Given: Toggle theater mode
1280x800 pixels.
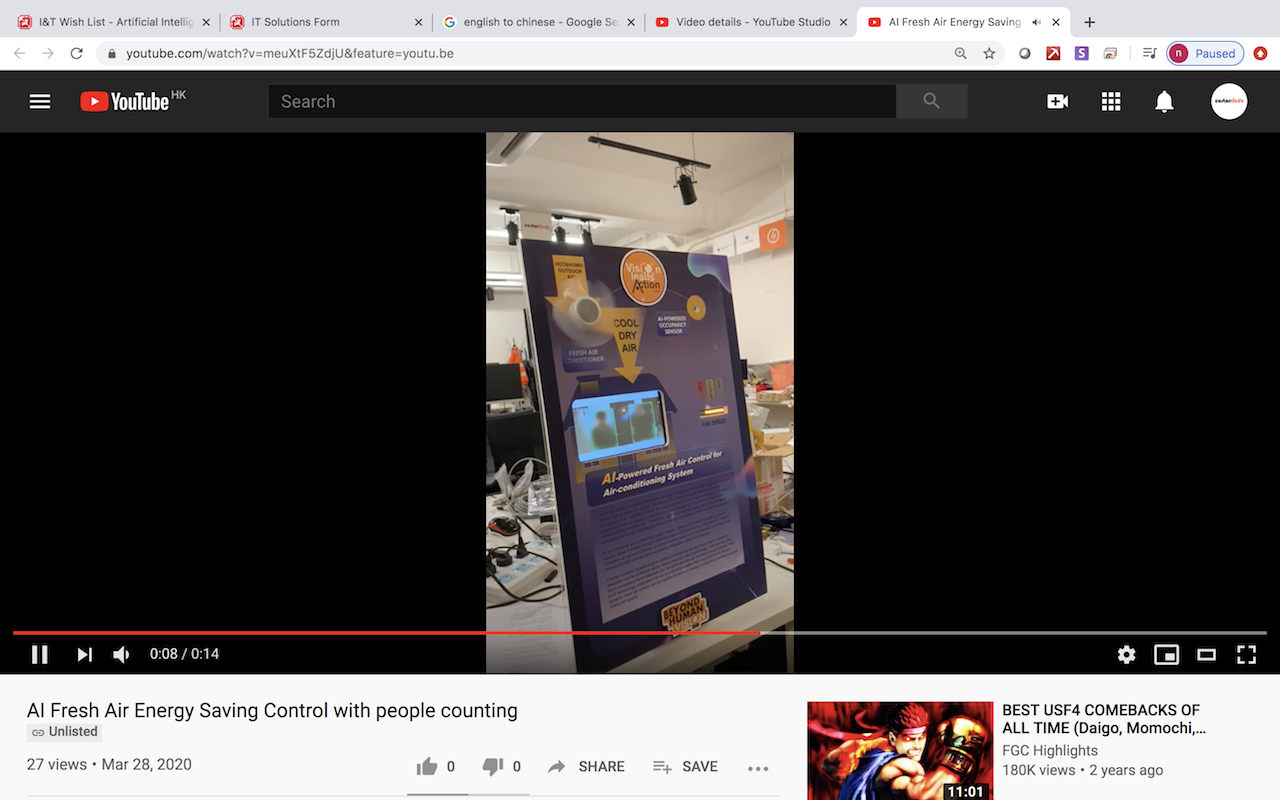Looking at the screenshot, I should click(1206, 654).
